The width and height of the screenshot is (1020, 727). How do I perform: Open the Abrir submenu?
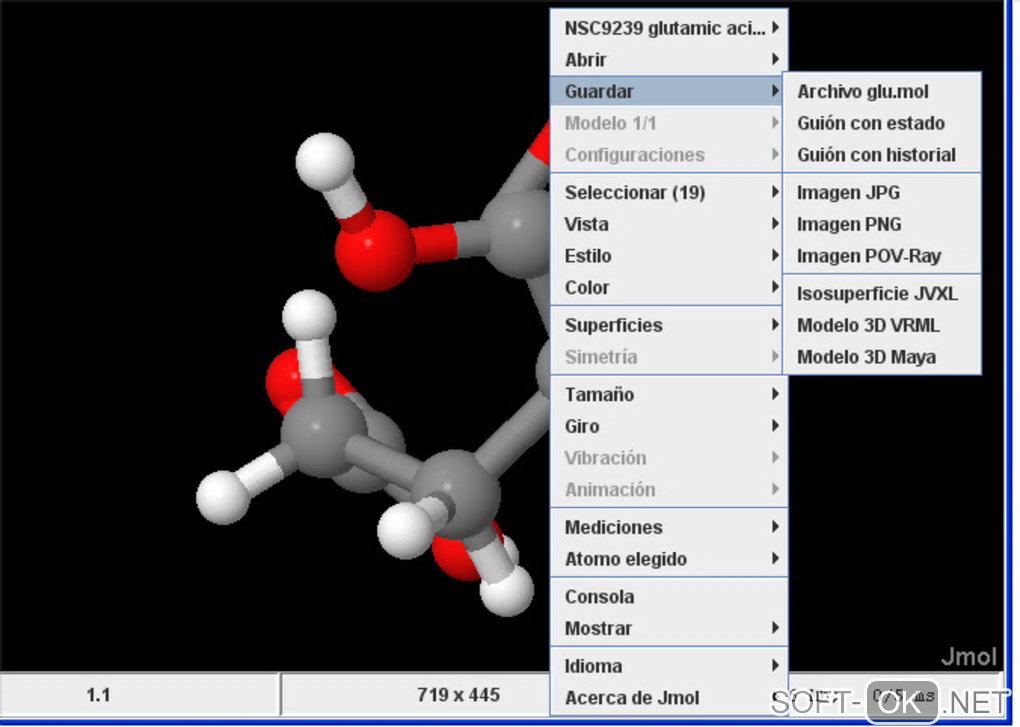click(x=669, y=60)
